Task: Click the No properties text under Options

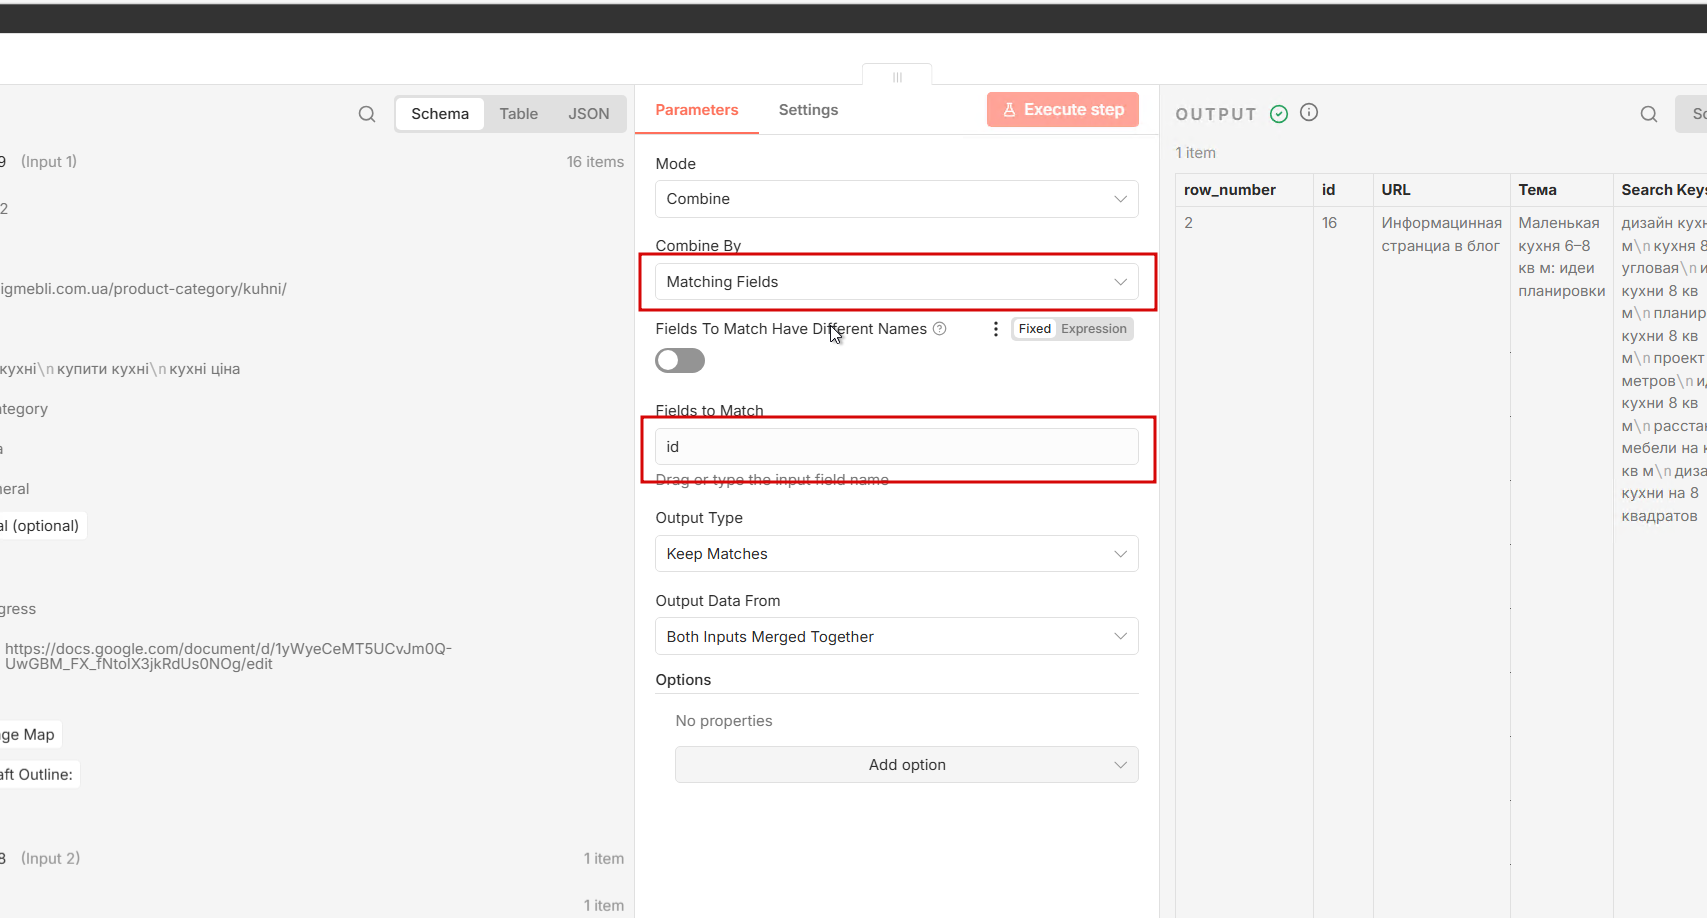Action: point(724,721)
